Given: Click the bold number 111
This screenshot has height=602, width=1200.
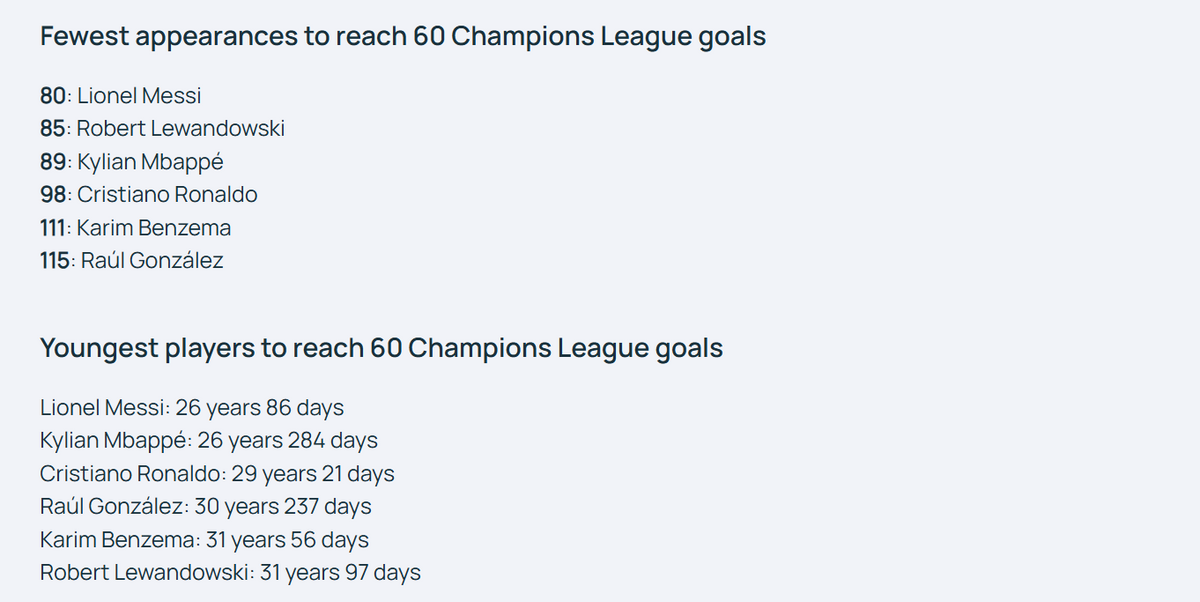Looking at the screenshot, I should tap(53, 228).
